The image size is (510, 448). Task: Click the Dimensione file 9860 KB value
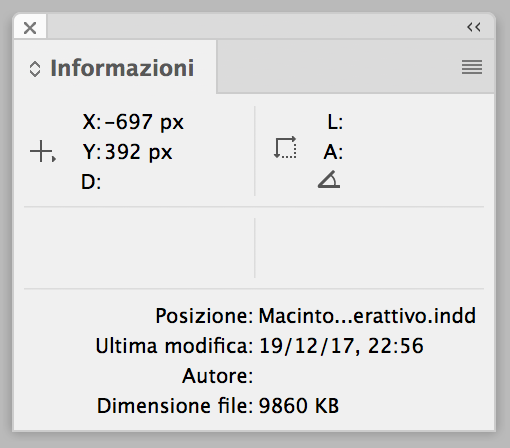299,406
